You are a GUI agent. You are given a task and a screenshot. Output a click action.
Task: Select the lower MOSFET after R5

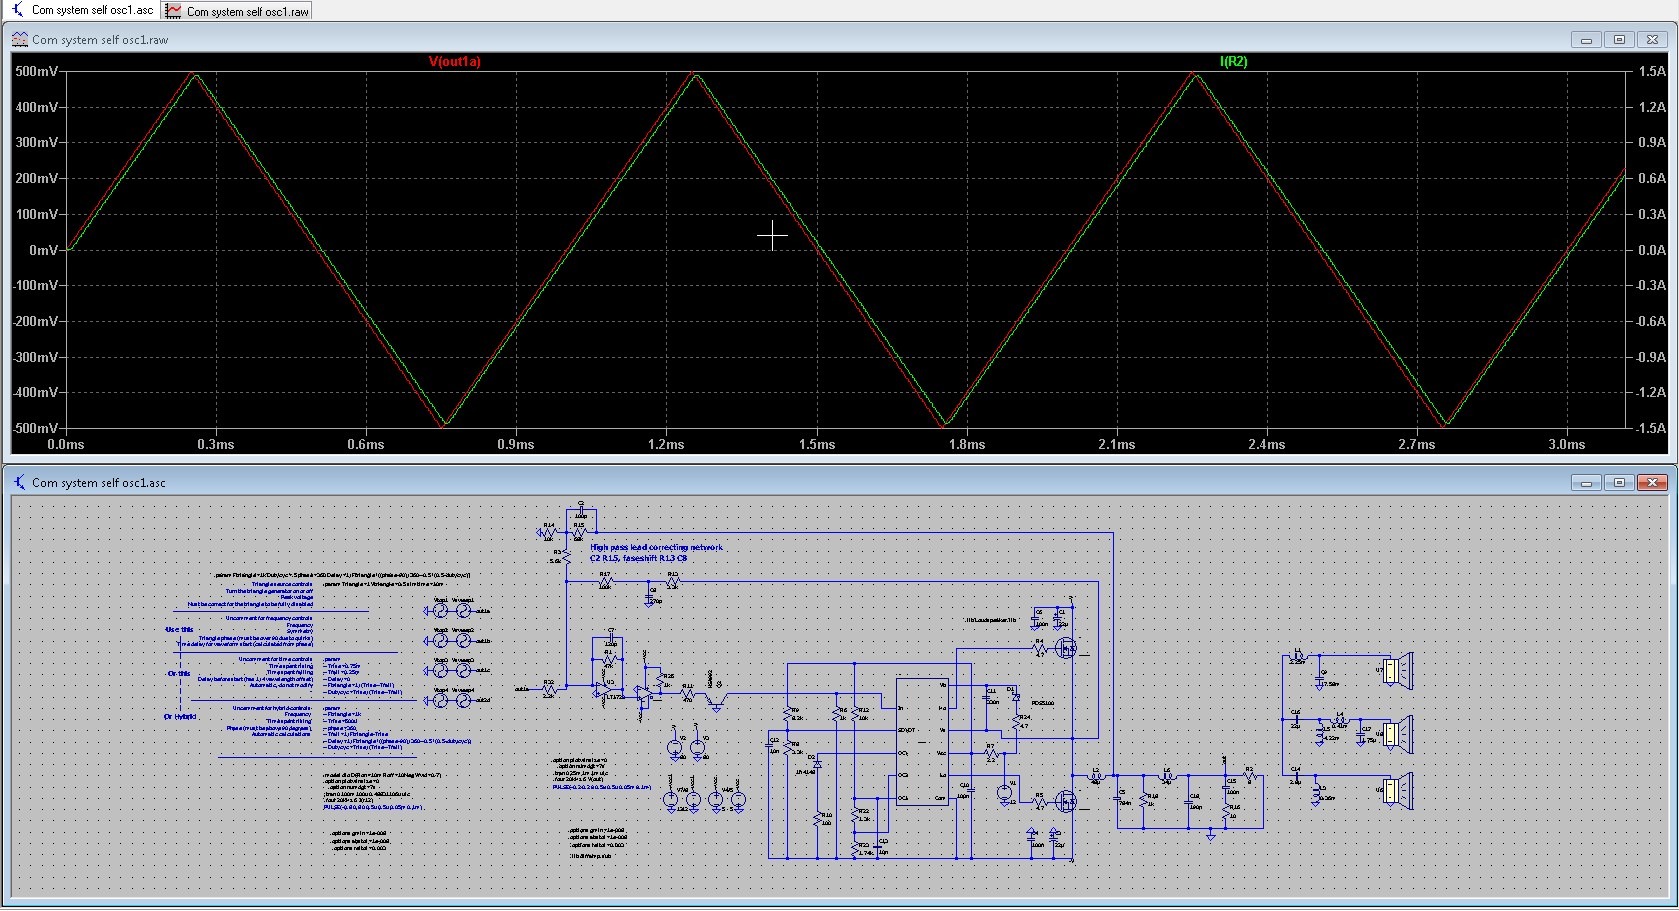click(x=1067, y=800)
